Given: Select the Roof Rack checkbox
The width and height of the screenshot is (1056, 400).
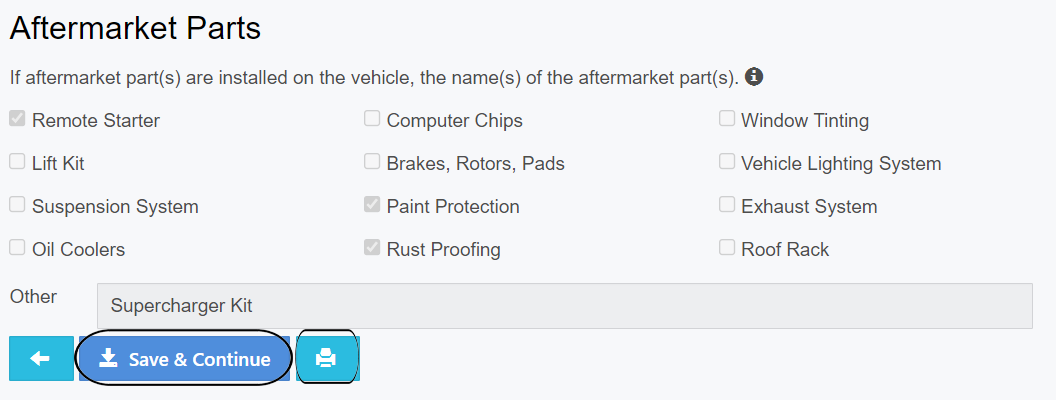Looking at the screenshot, I should 727,248.
